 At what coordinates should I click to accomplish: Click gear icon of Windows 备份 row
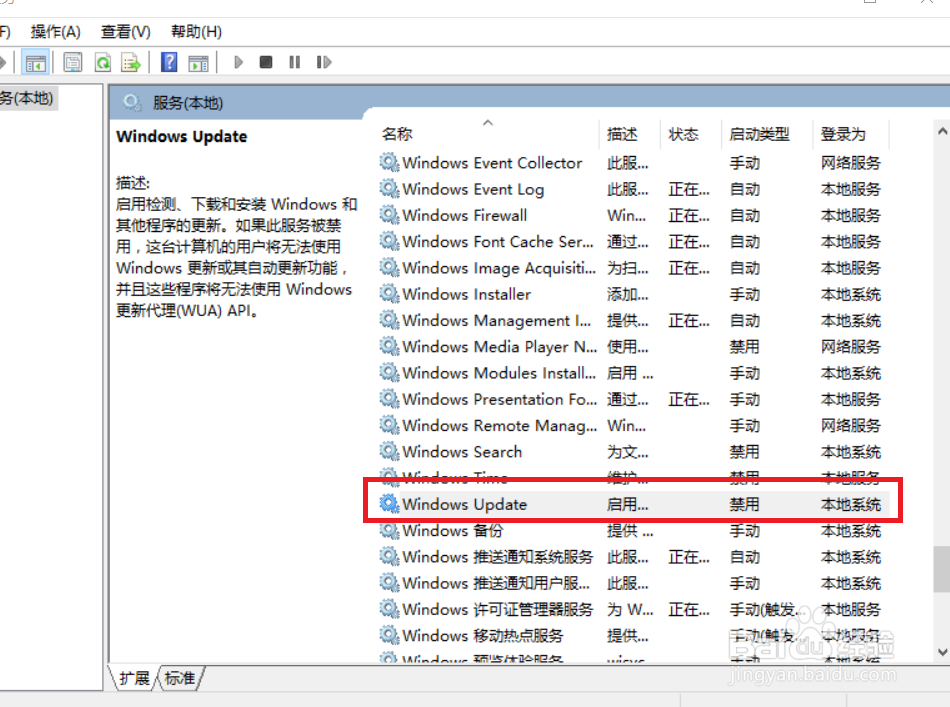click(x=389, y=530)
